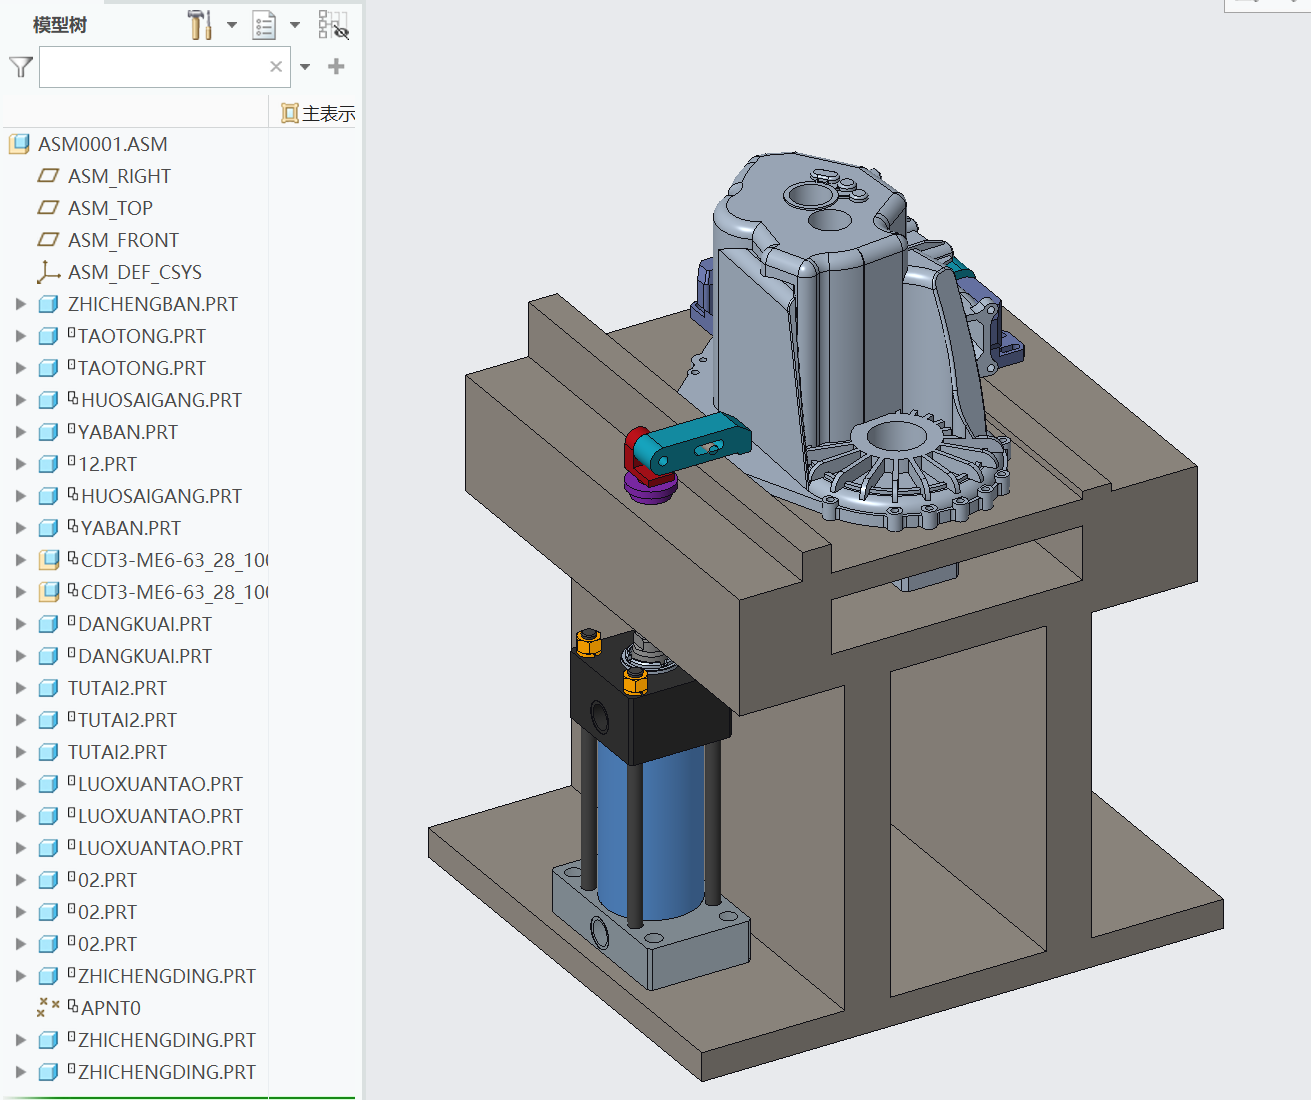Screen dimensions: 1311x1100
Task: Expand the 12.PRT part node
Action: [21, 464]
